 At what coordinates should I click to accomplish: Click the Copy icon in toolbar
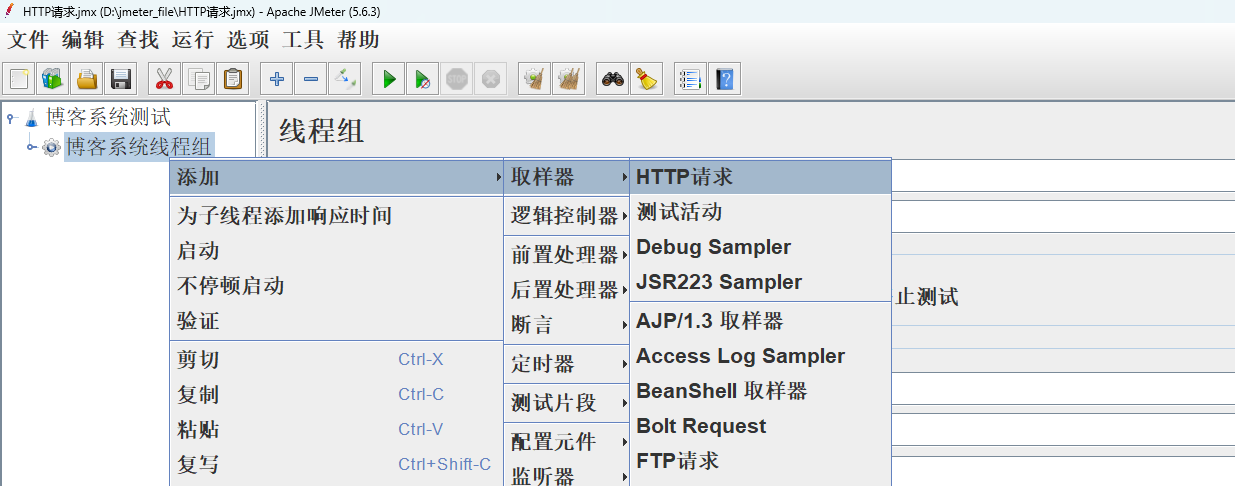pyautogui.click(x=198, y=78)
